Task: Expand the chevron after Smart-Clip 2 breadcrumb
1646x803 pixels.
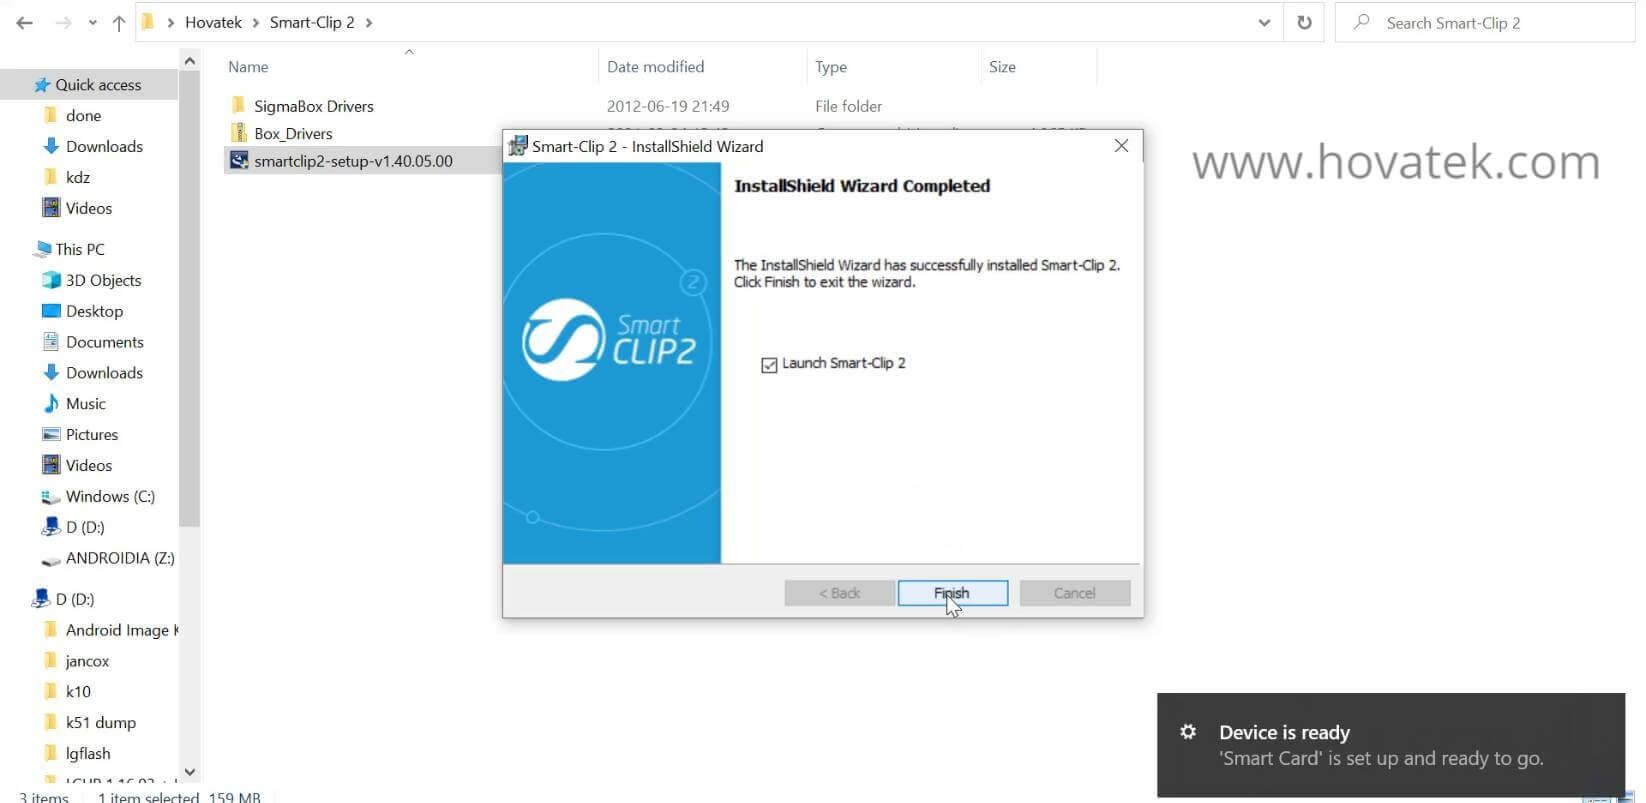Action: [x=369, y=23]
